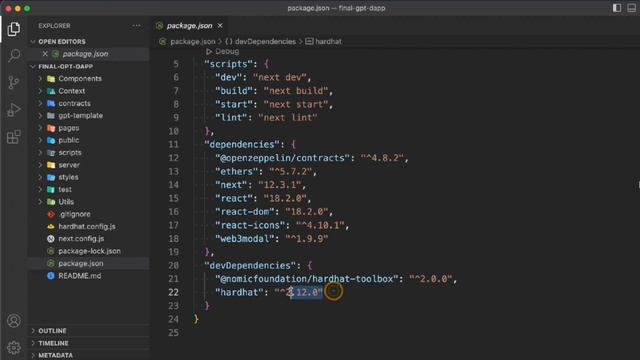Screen dimensions: 640x360
Task: Toggle primary sidebar layout icon
Action: [617, 8]
